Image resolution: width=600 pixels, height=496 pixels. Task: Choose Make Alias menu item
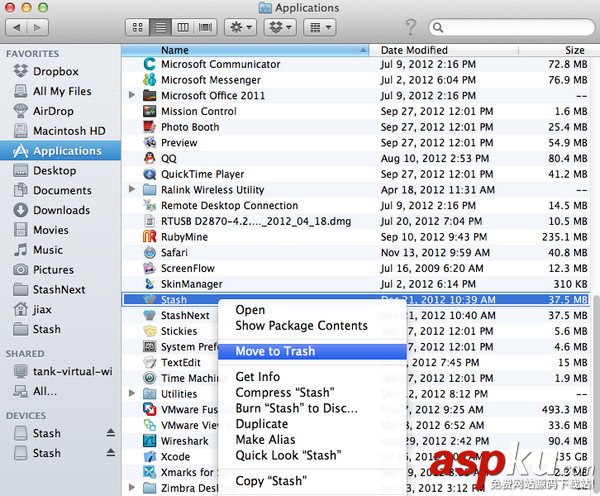click(x=312, y=440)
